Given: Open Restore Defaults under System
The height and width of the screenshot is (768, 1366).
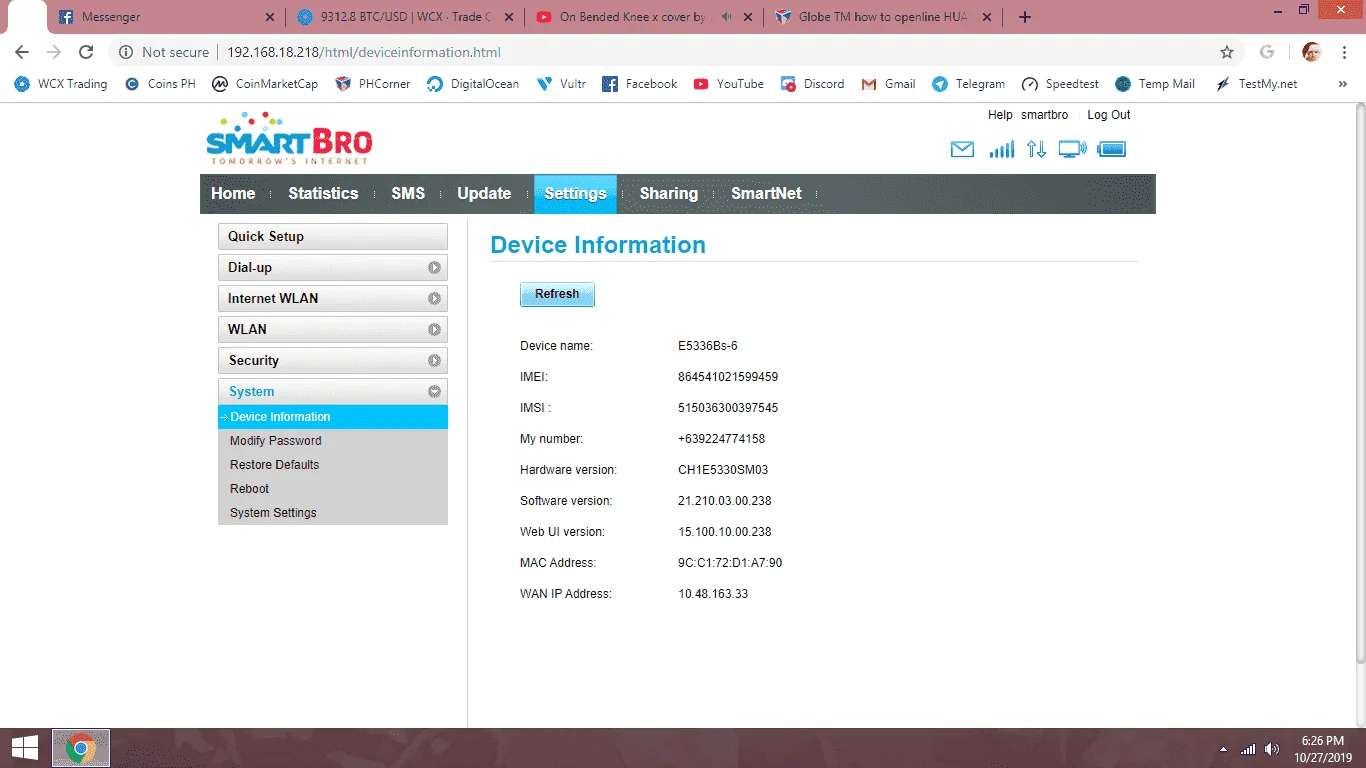Looking at the screenshot, I should pos(332,465).
